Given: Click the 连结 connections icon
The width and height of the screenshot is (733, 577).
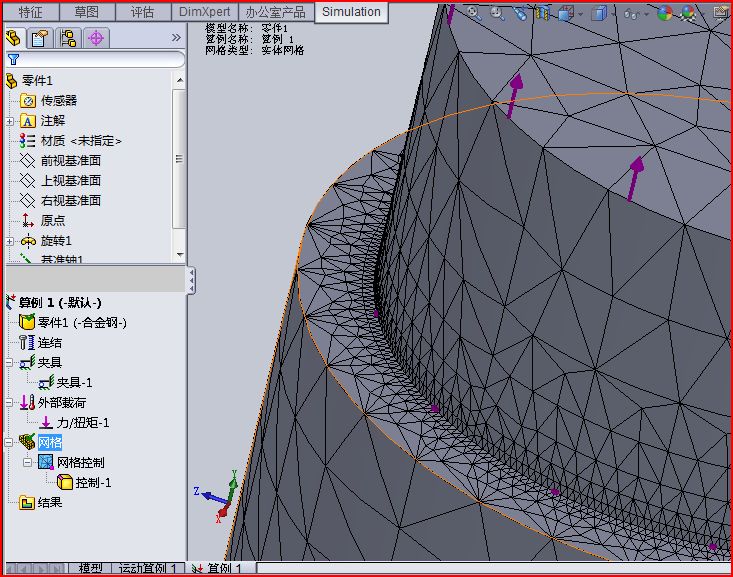Looking at the screenshot, I should [27, 342].
